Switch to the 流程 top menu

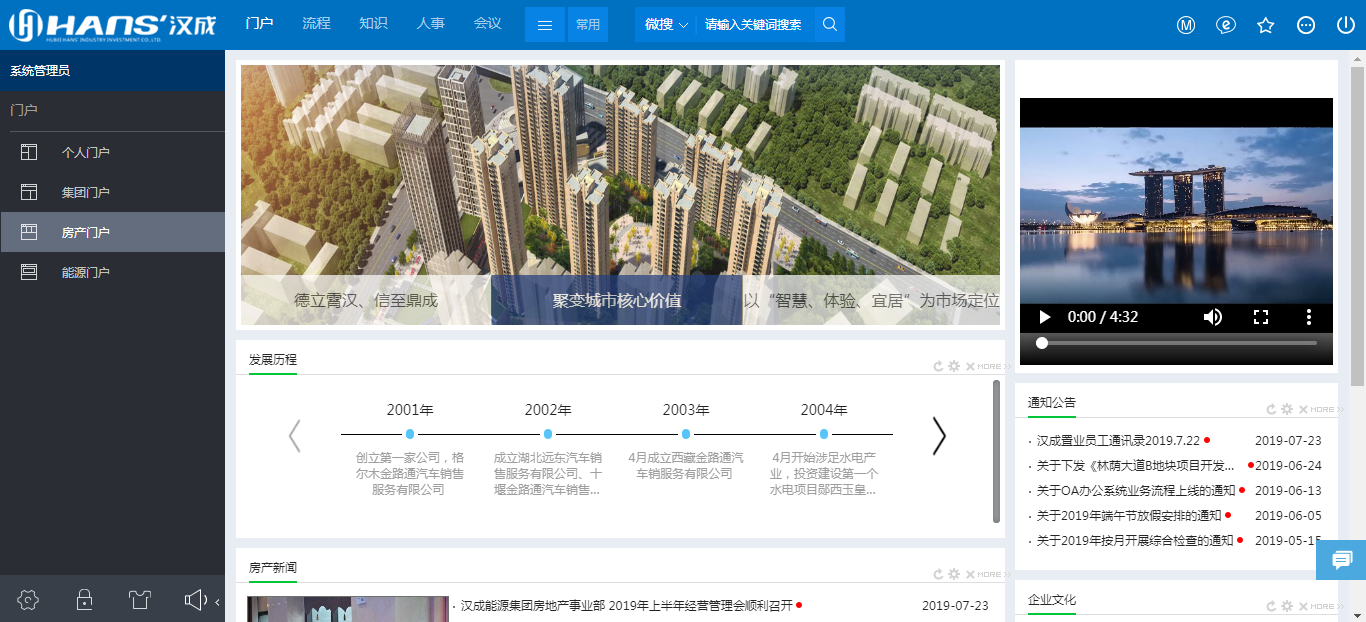coord(316,23)
